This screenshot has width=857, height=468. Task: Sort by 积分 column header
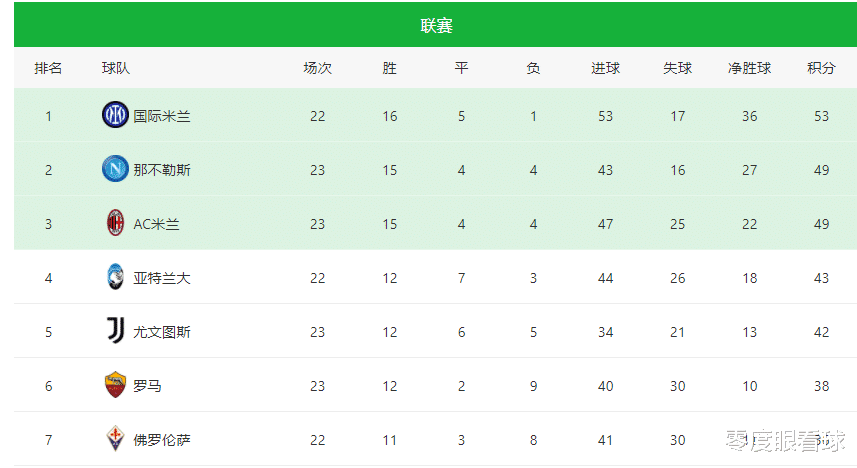(821, 68)
